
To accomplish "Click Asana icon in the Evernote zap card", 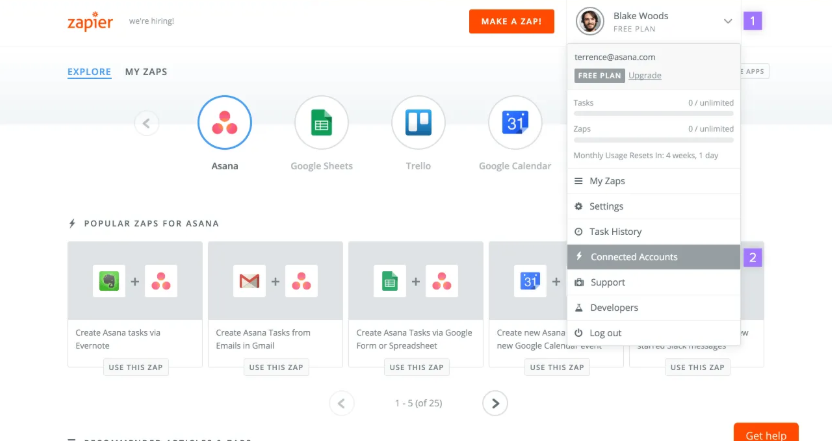I will pyautogui.click(x=161, y=281).
